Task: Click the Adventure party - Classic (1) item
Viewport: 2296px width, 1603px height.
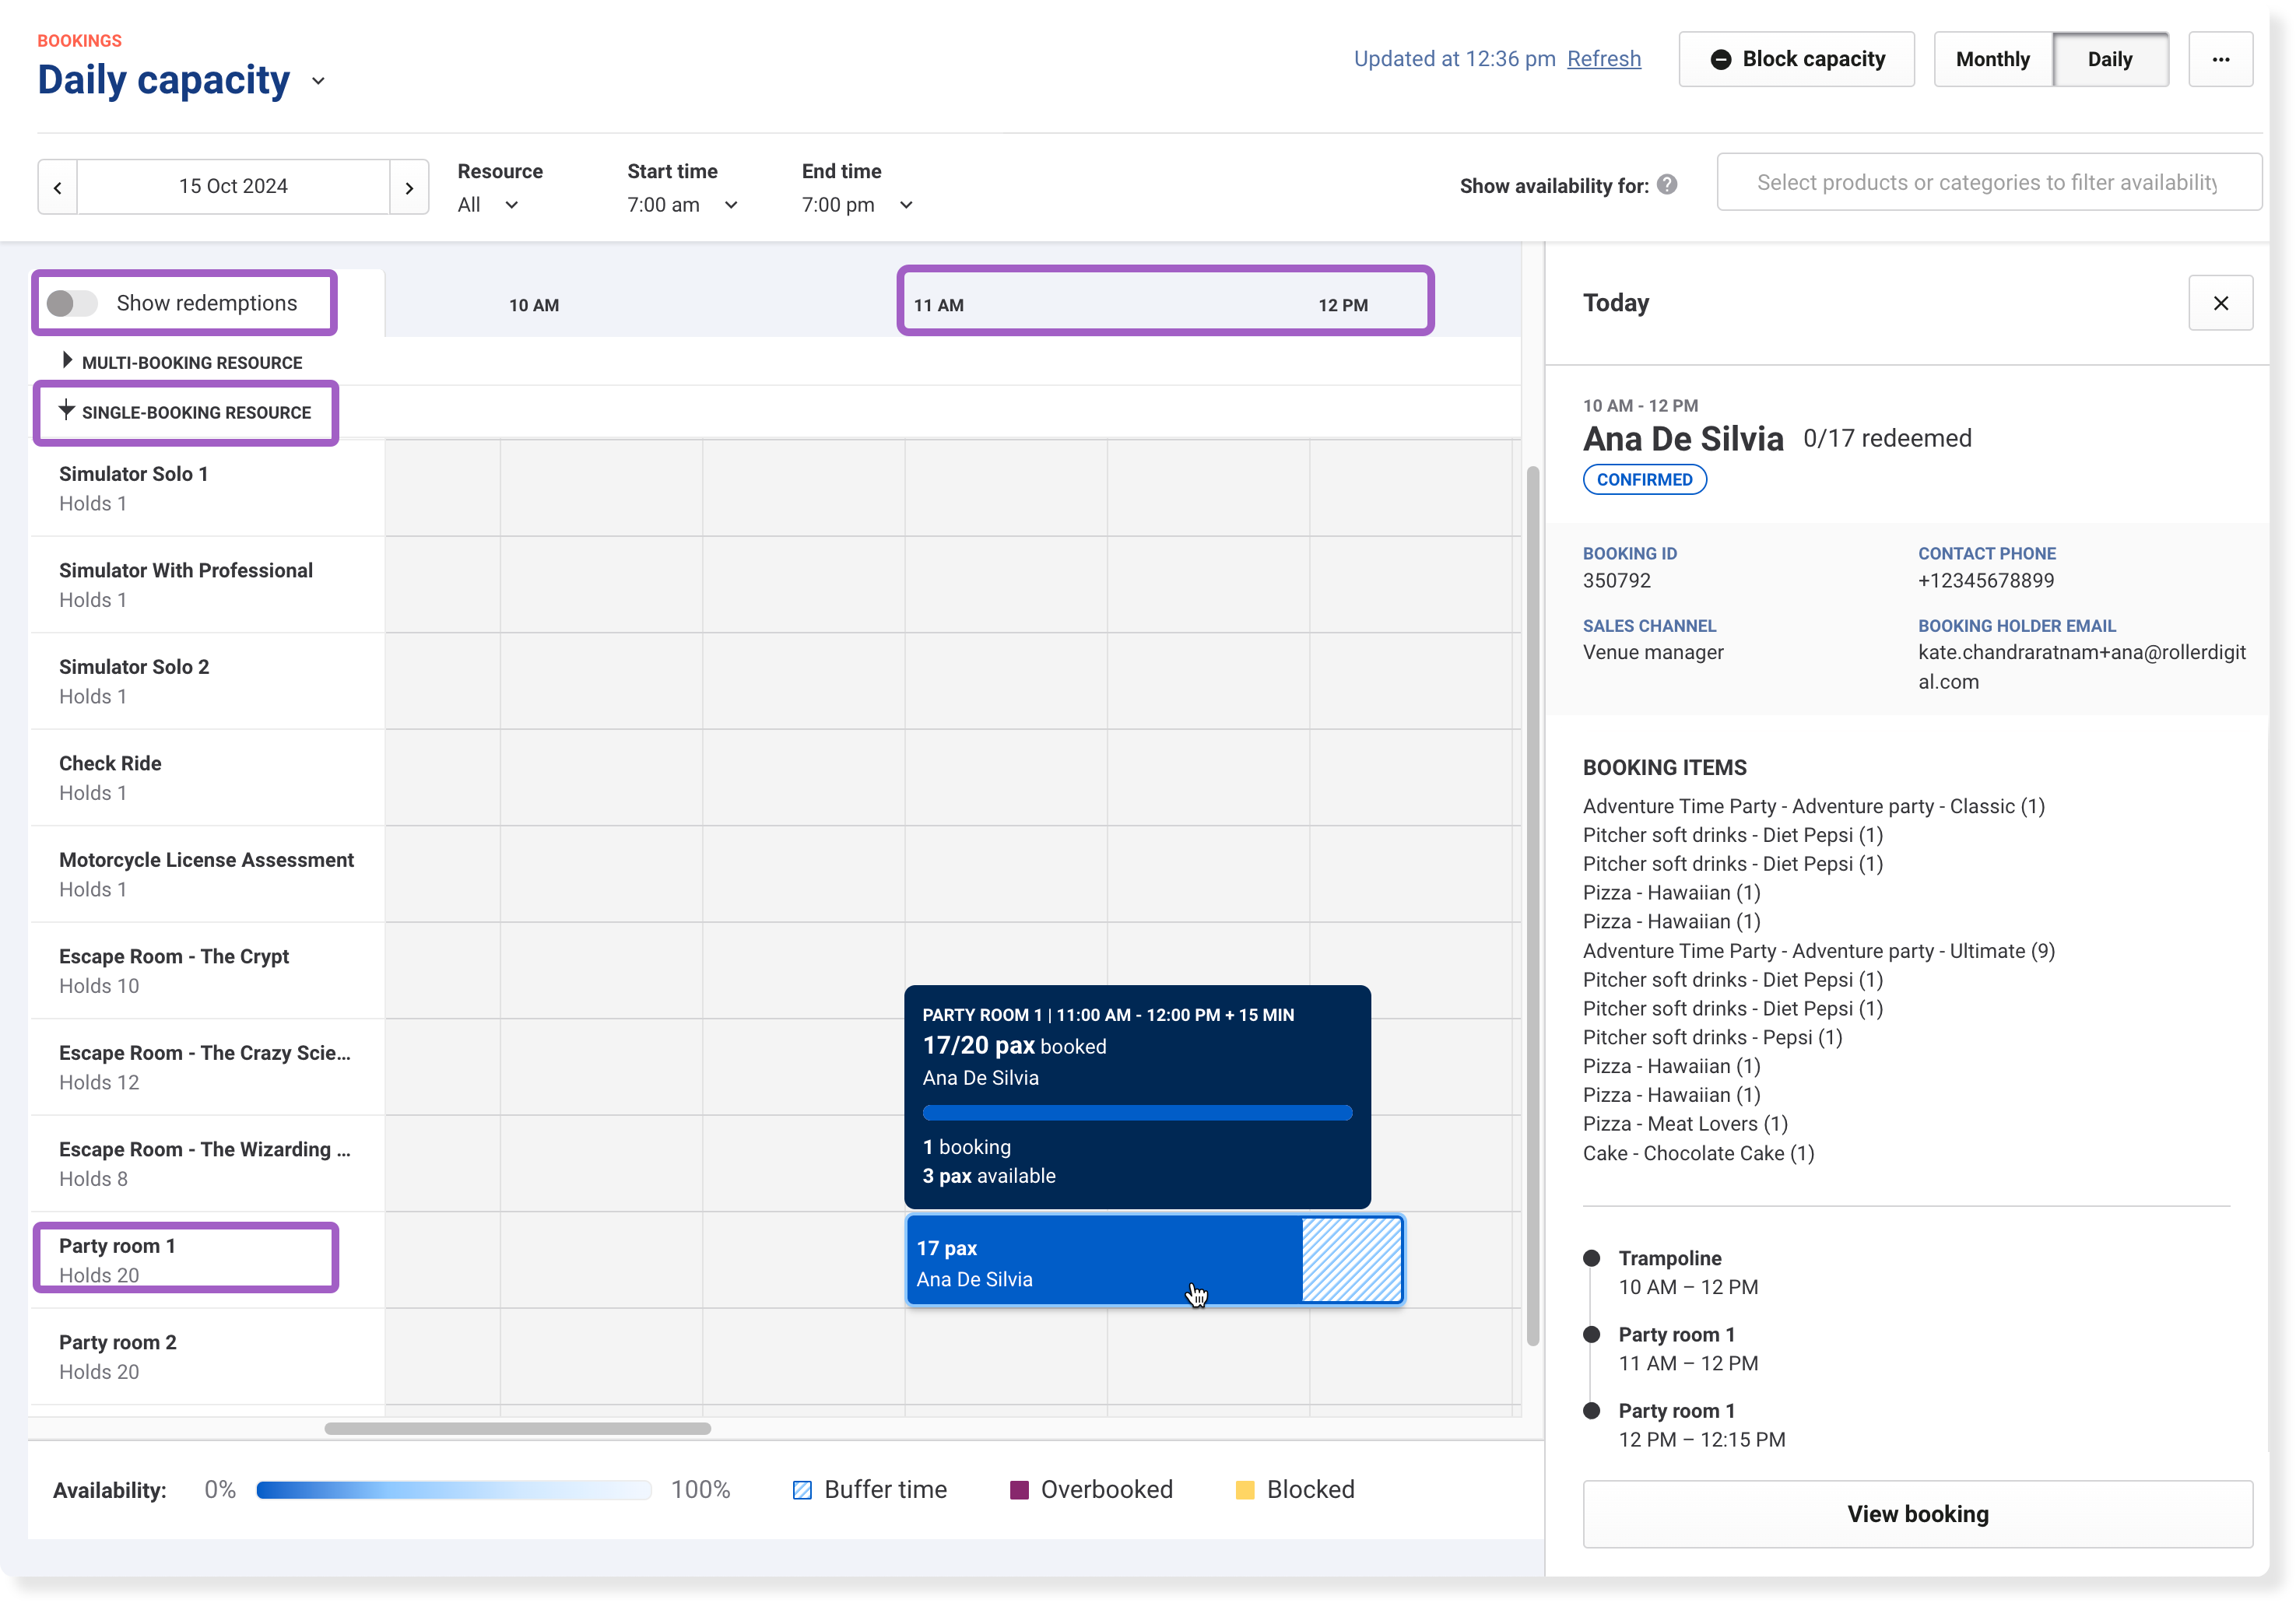Action: pos(1813,806)
